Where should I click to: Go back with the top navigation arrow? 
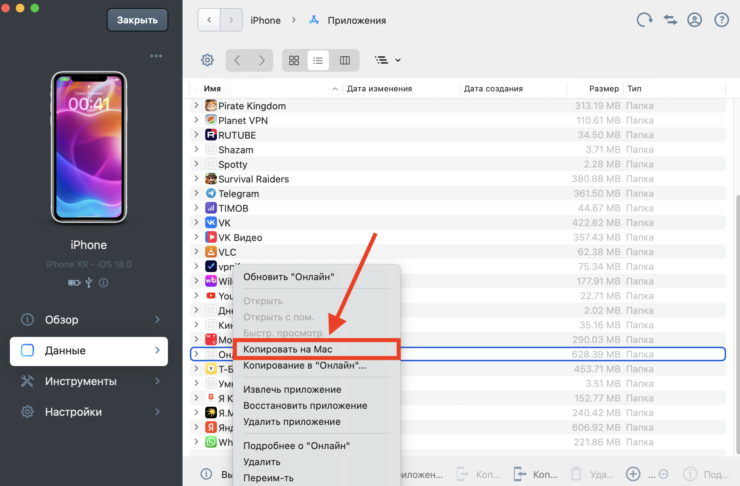click(x=209, y=20)
